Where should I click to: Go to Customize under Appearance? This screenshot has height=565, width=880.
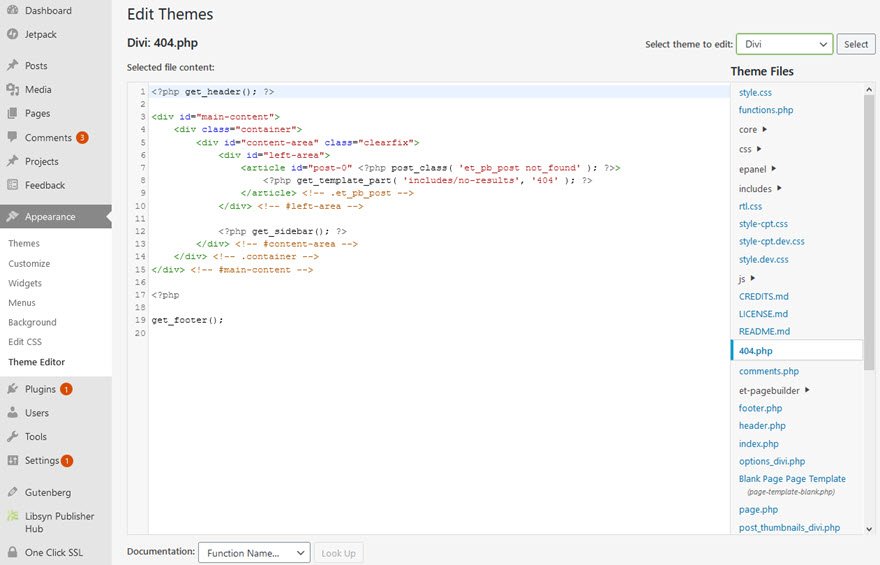point(29,264)
